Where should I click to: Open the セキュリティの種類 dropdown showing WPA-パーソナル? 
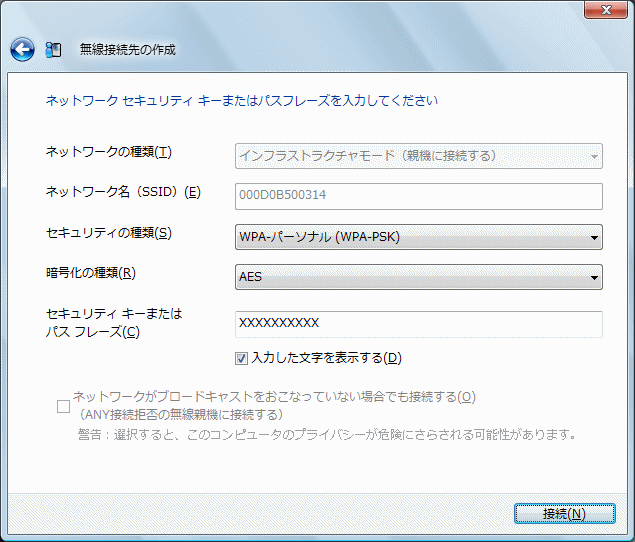[x=418, y=237]
